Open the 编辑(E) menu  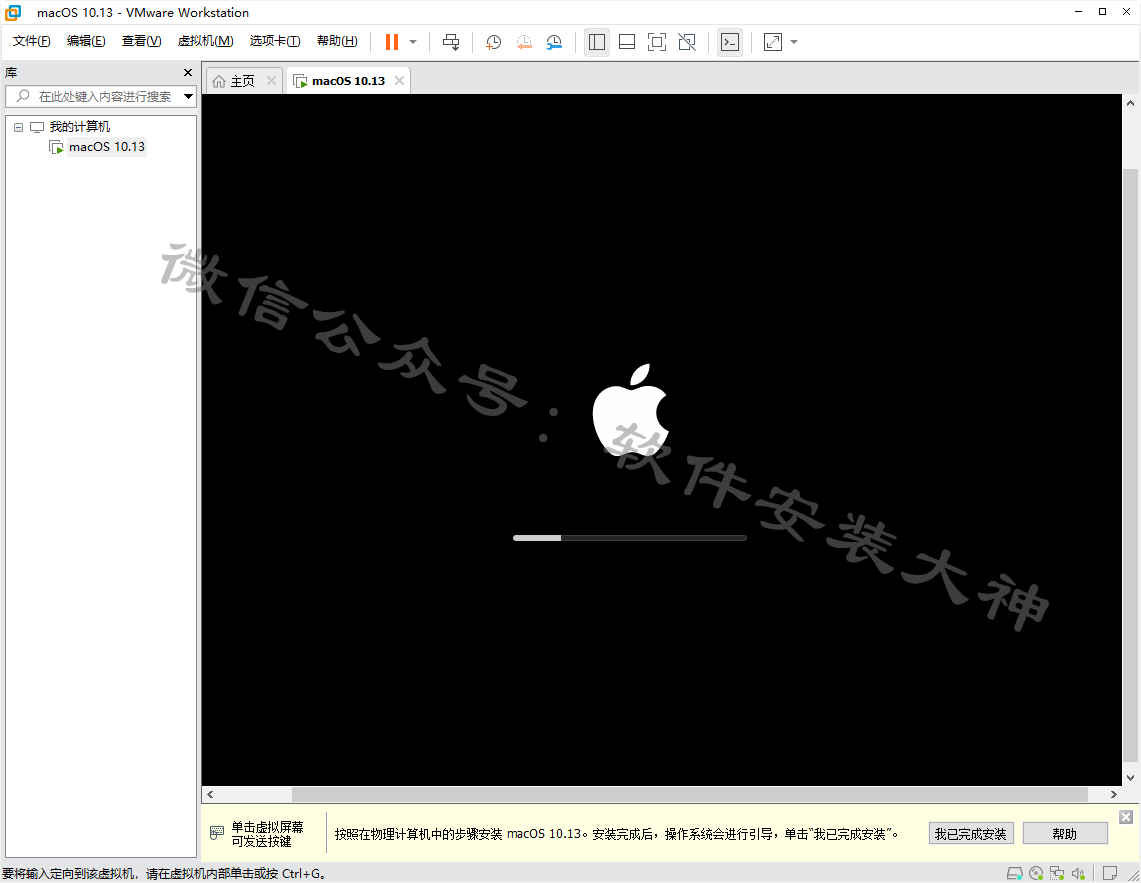point(86,41)
